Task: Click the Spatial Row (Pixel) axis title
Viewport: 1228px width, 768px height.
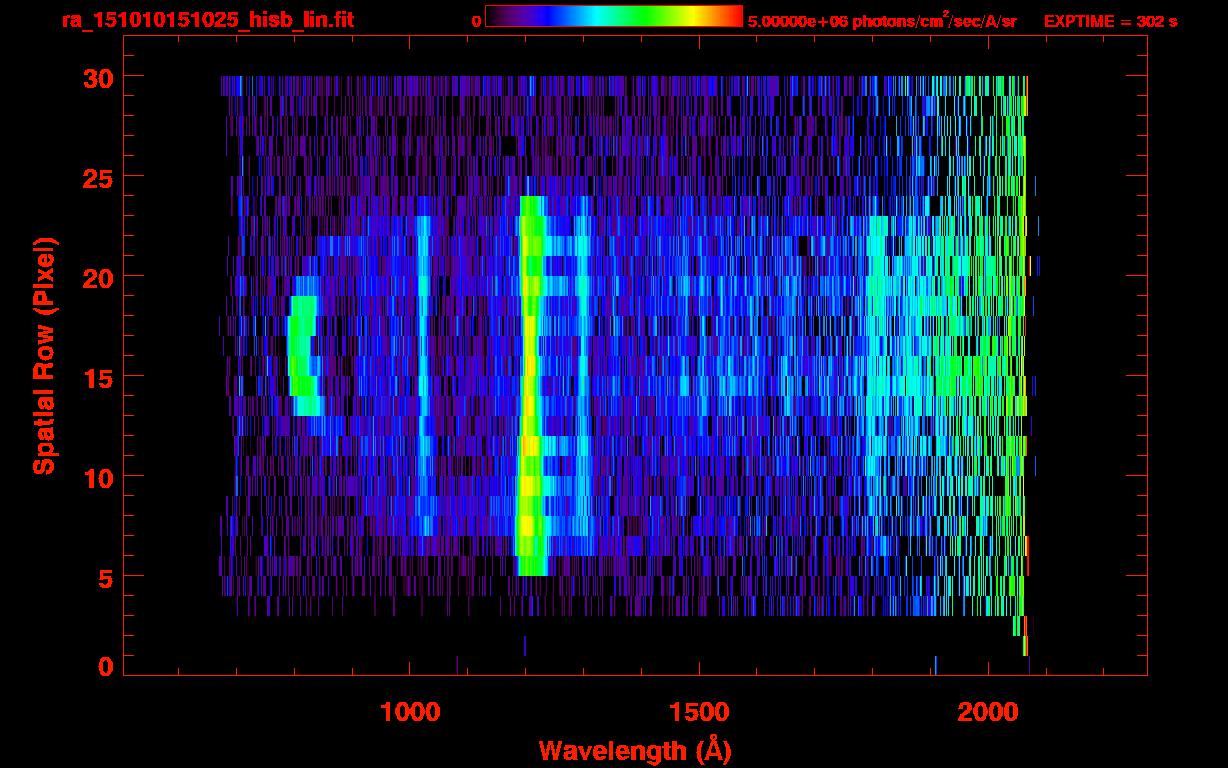Action: click(x=45, y=355)
